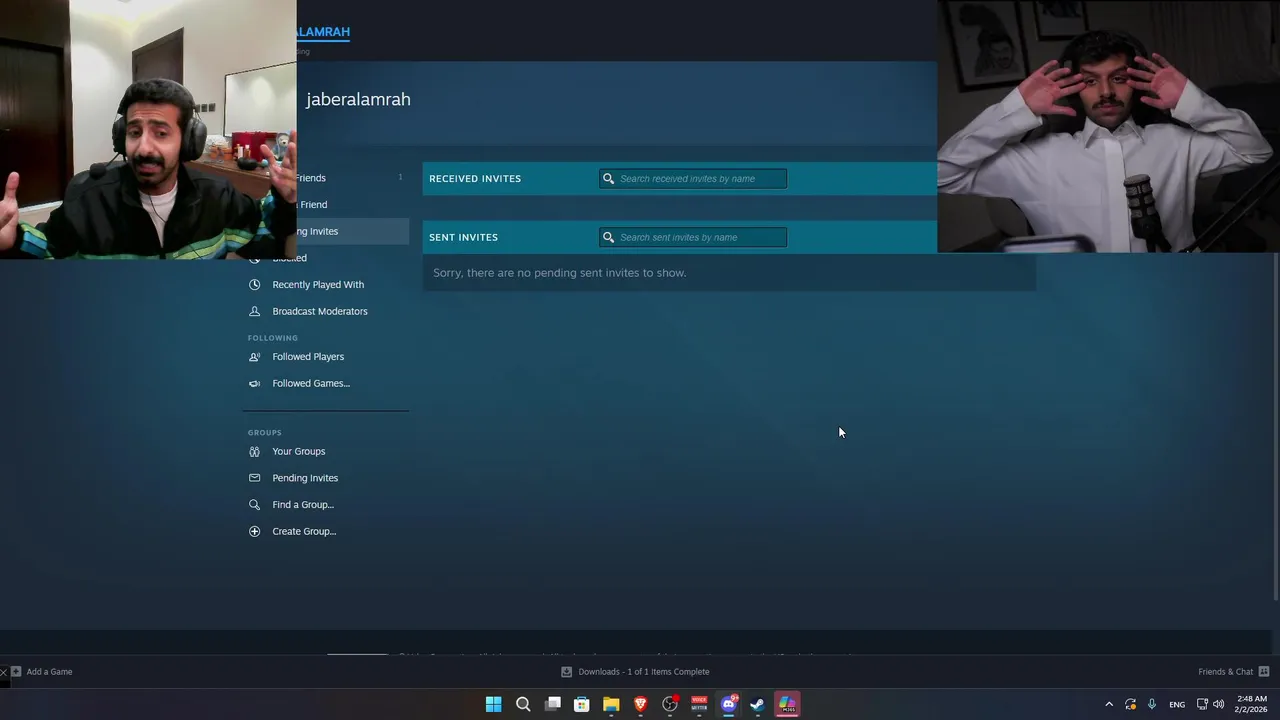Select Broadcast Moderators

320,311
